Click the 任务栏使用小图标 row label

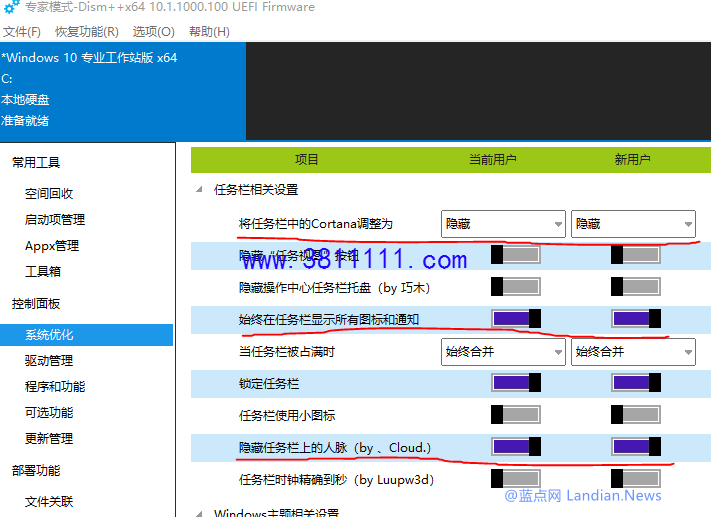[287, 415]
